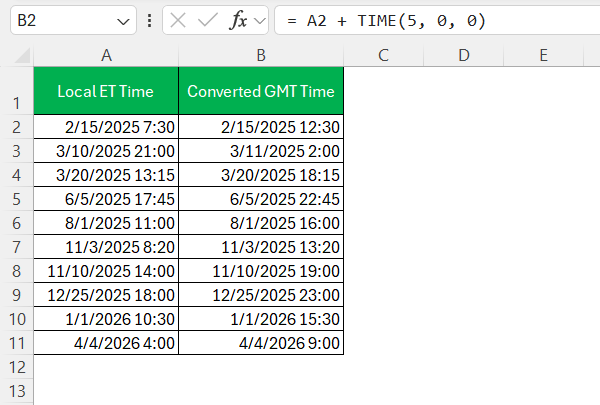Select row 6 header
The image size is (600, 405).
click(16, 223)
